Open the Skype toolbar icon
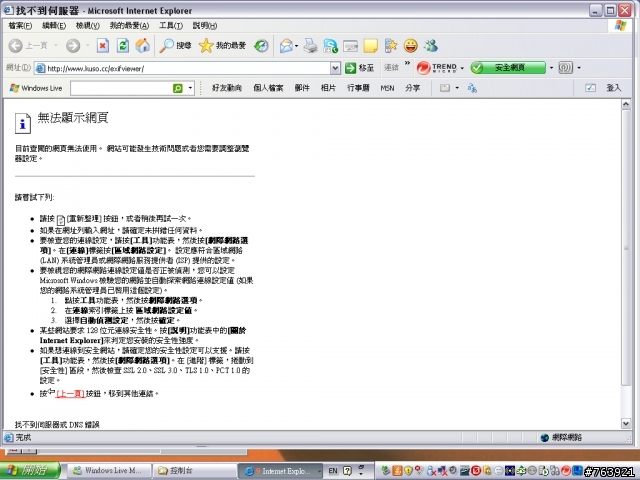The image size is (640, 480). (x=330, y=45)
